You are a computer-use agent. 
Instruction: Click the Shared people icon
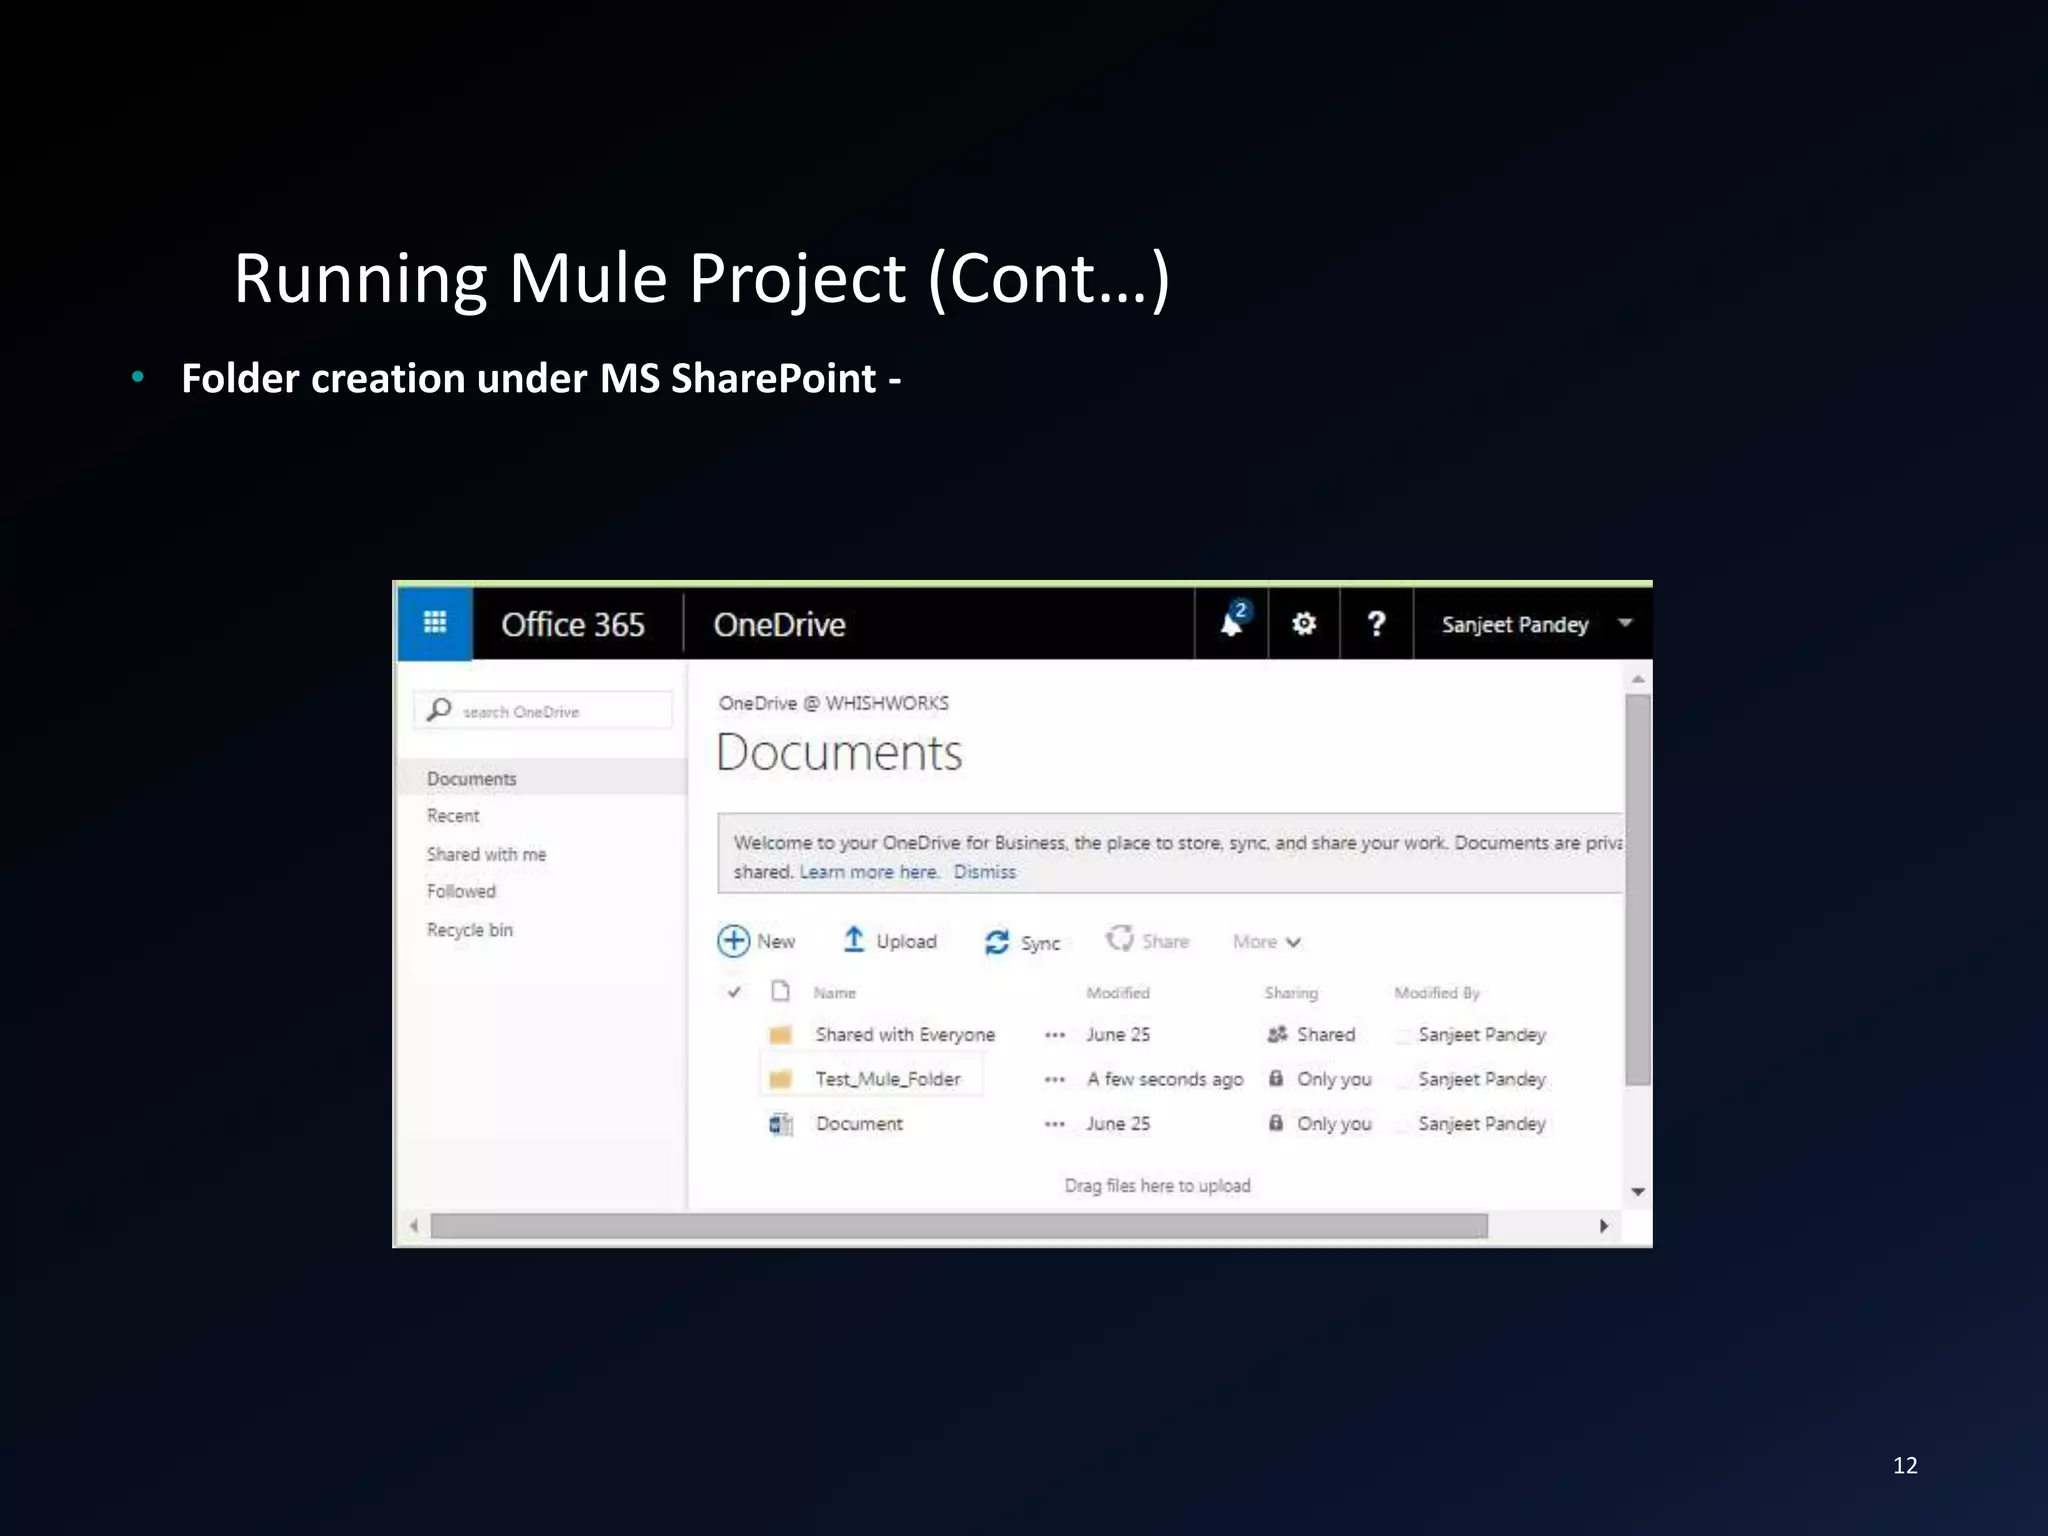[x=1277, y=1034]
